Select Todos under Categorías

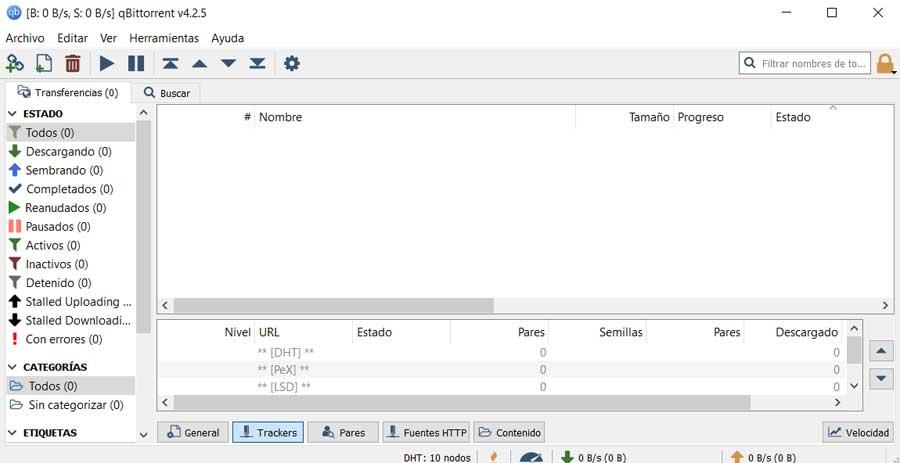click(71, 386)
